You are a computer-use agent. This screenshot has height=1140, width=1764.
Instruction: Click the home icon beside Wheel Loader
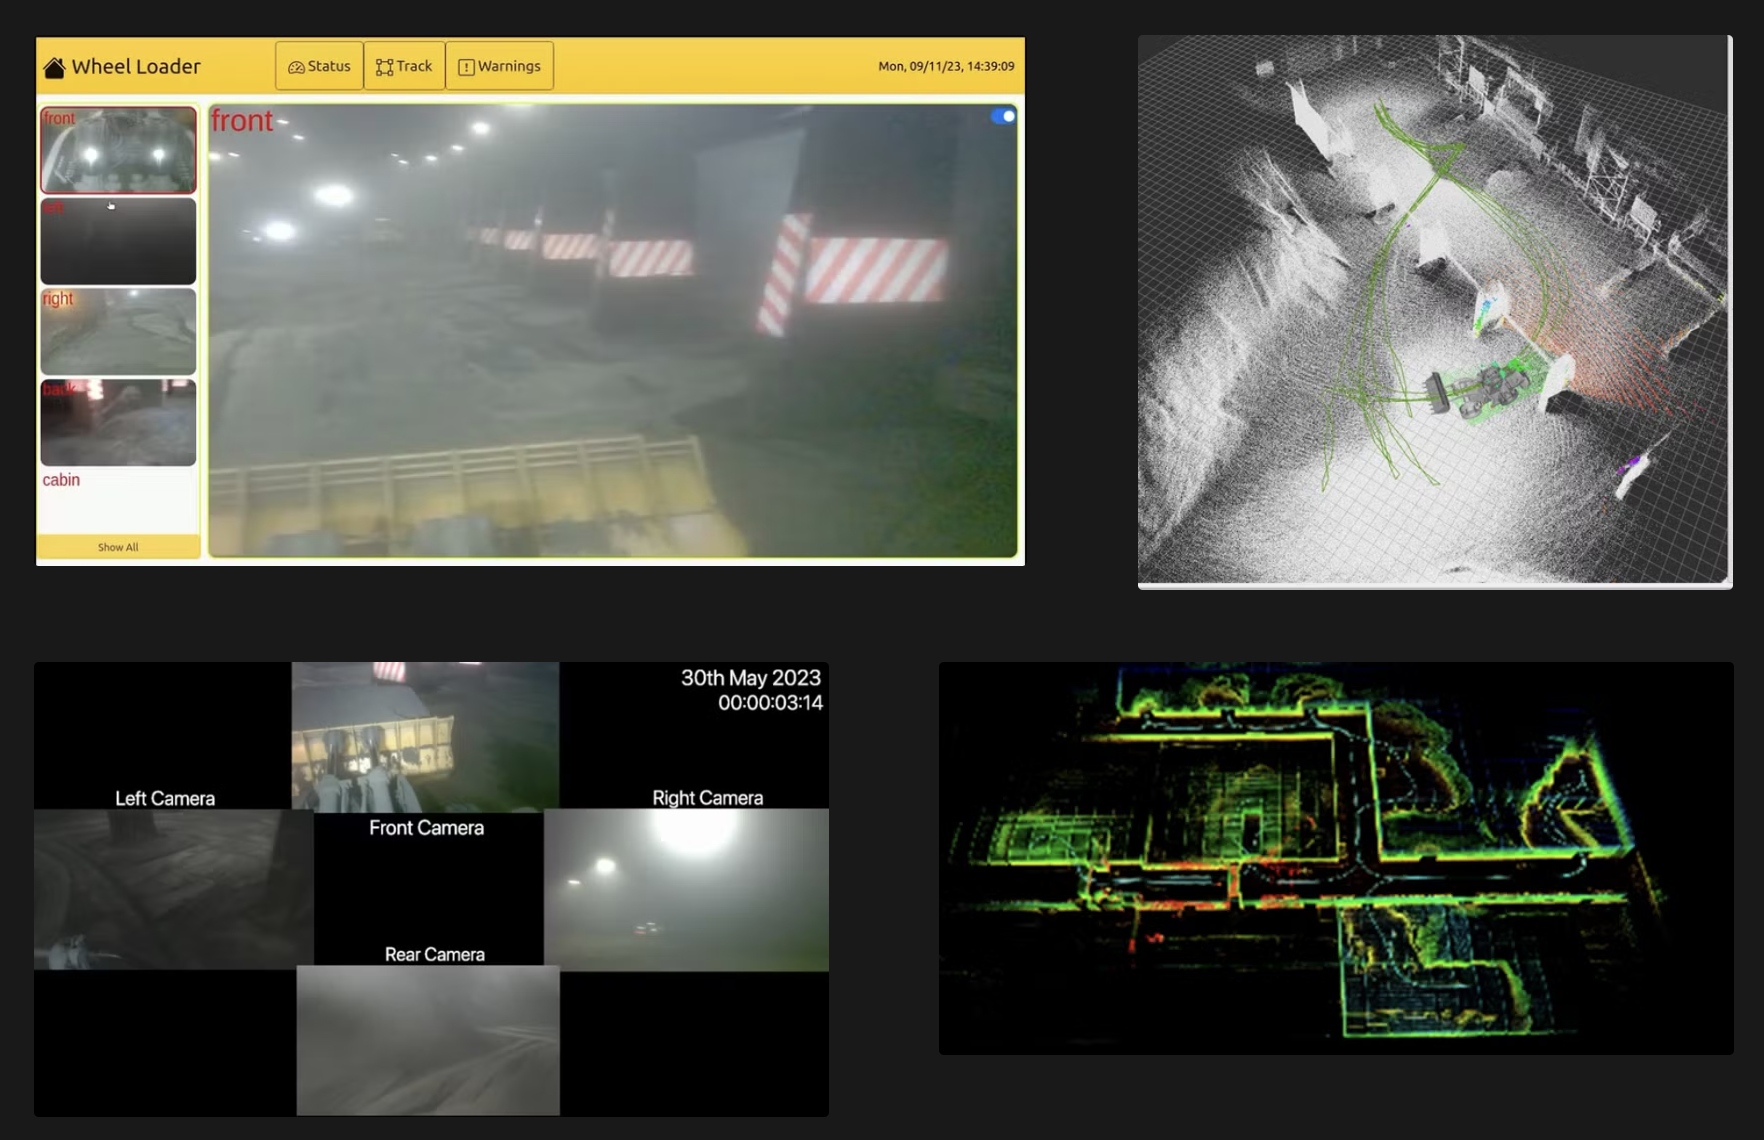pos(54,67)
